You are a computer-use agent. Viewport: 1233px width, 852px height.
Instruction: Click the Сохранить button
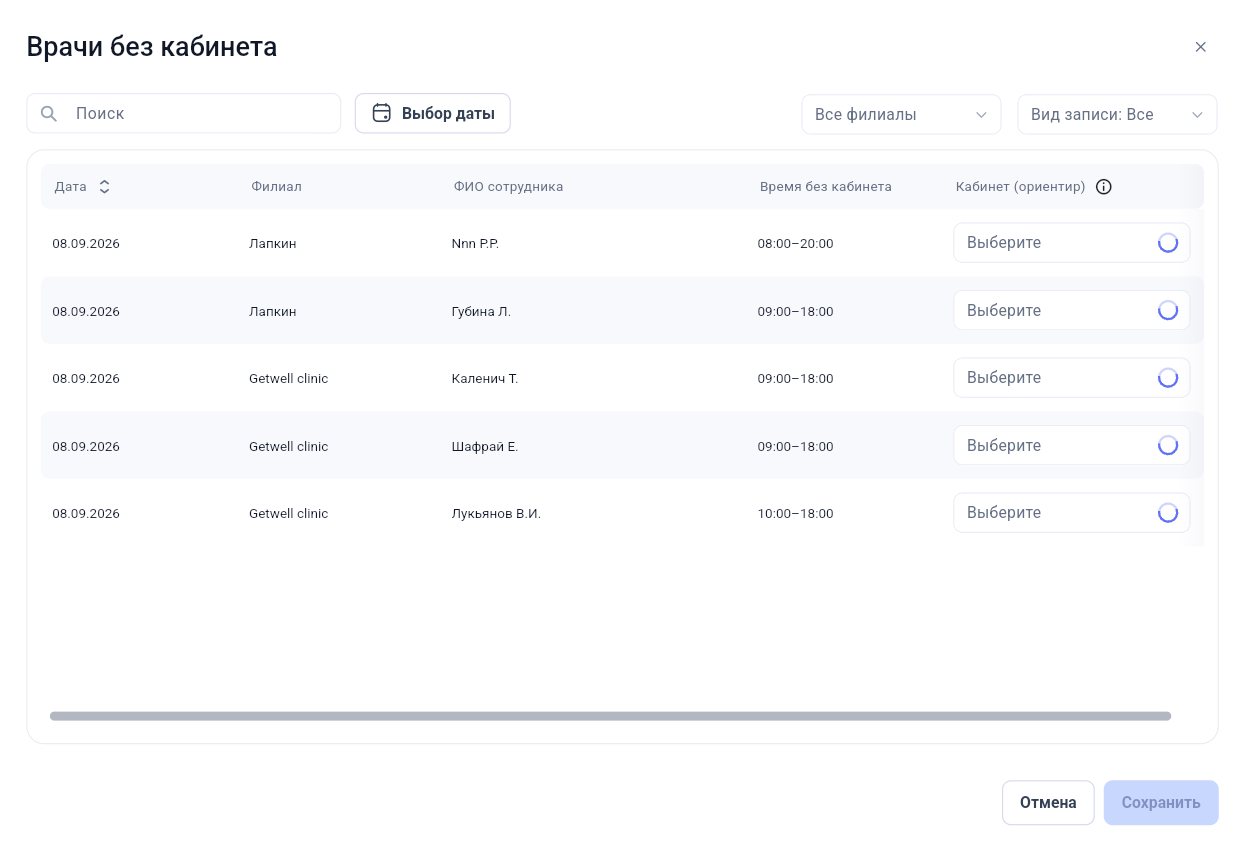click(1161, 802)
